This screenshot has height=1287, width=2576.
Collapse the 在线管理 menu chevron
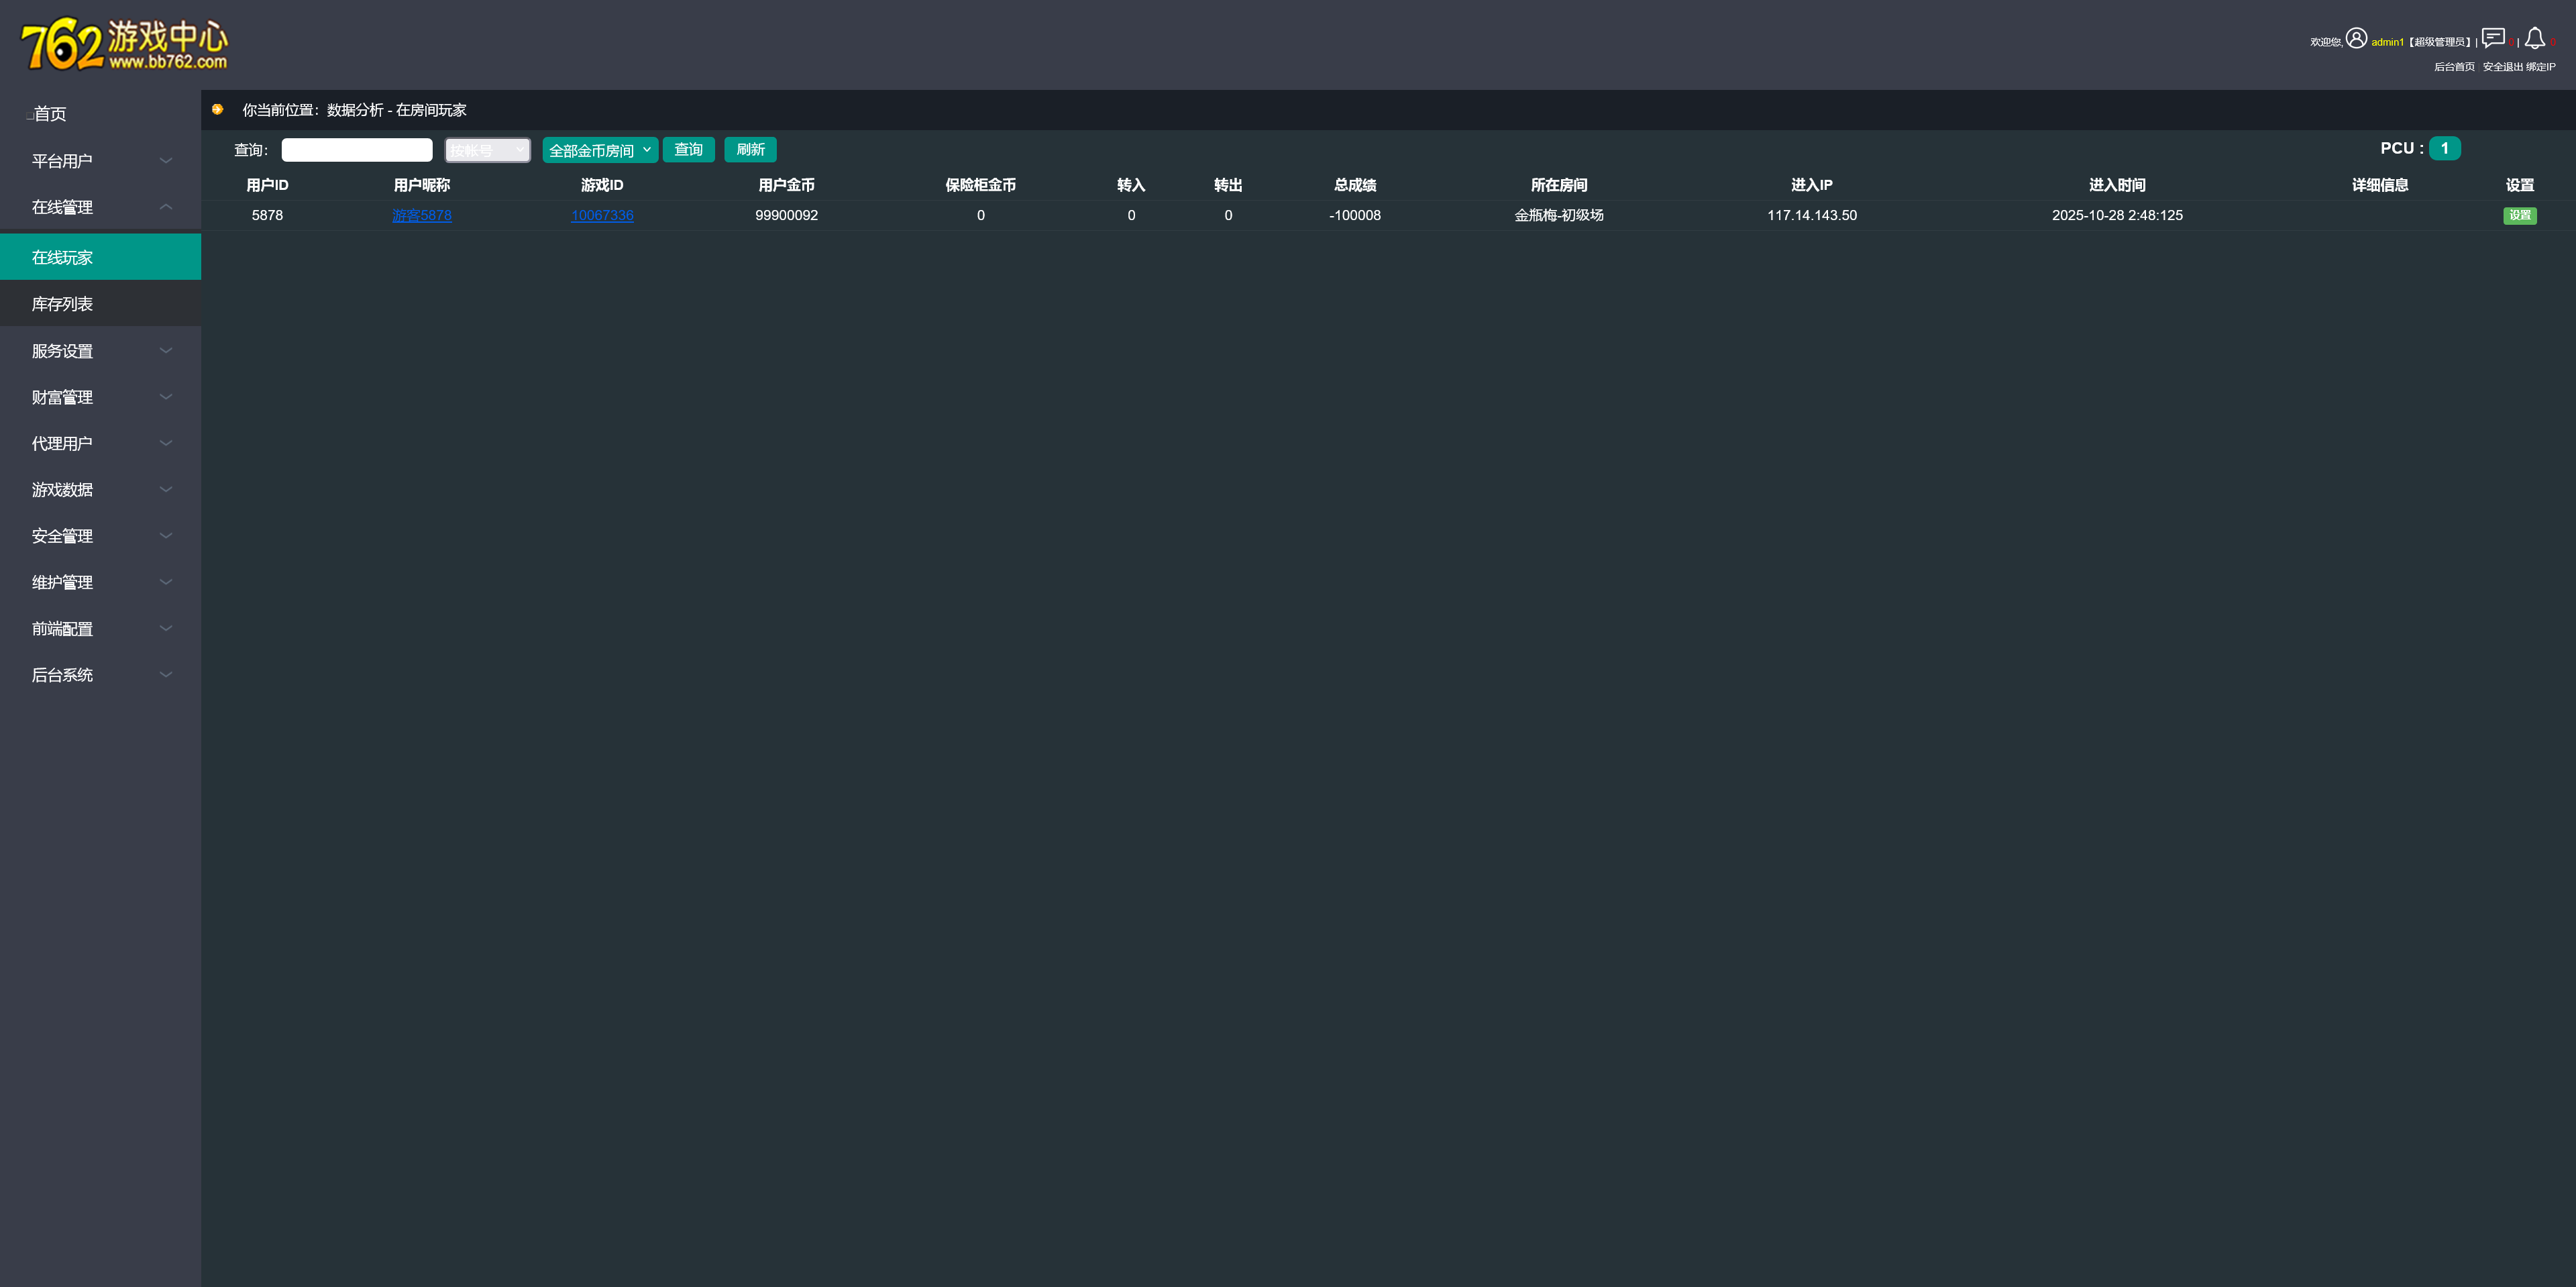pos(166,207)
